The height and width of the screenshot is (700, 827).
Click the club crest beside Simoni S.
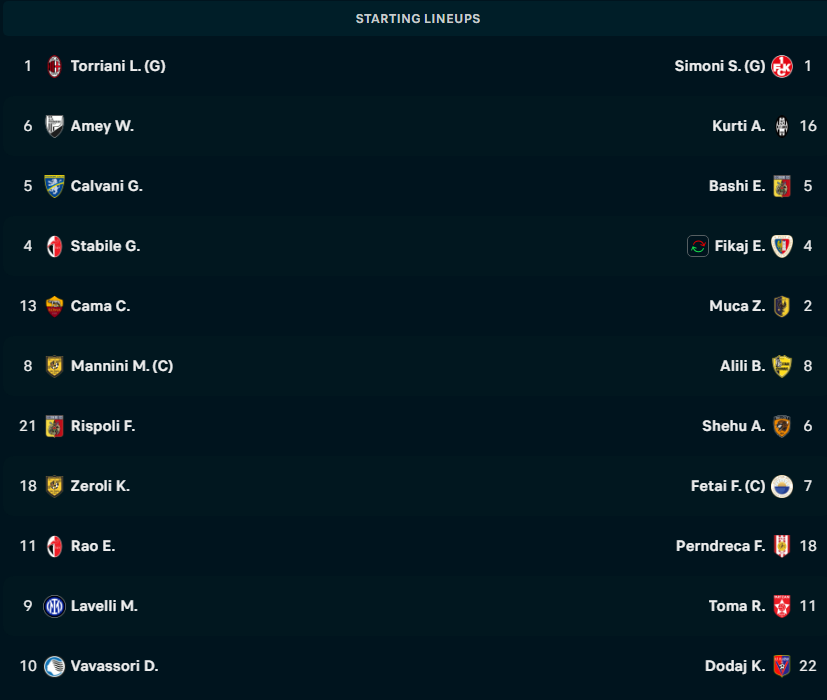(x=782, y=66)
